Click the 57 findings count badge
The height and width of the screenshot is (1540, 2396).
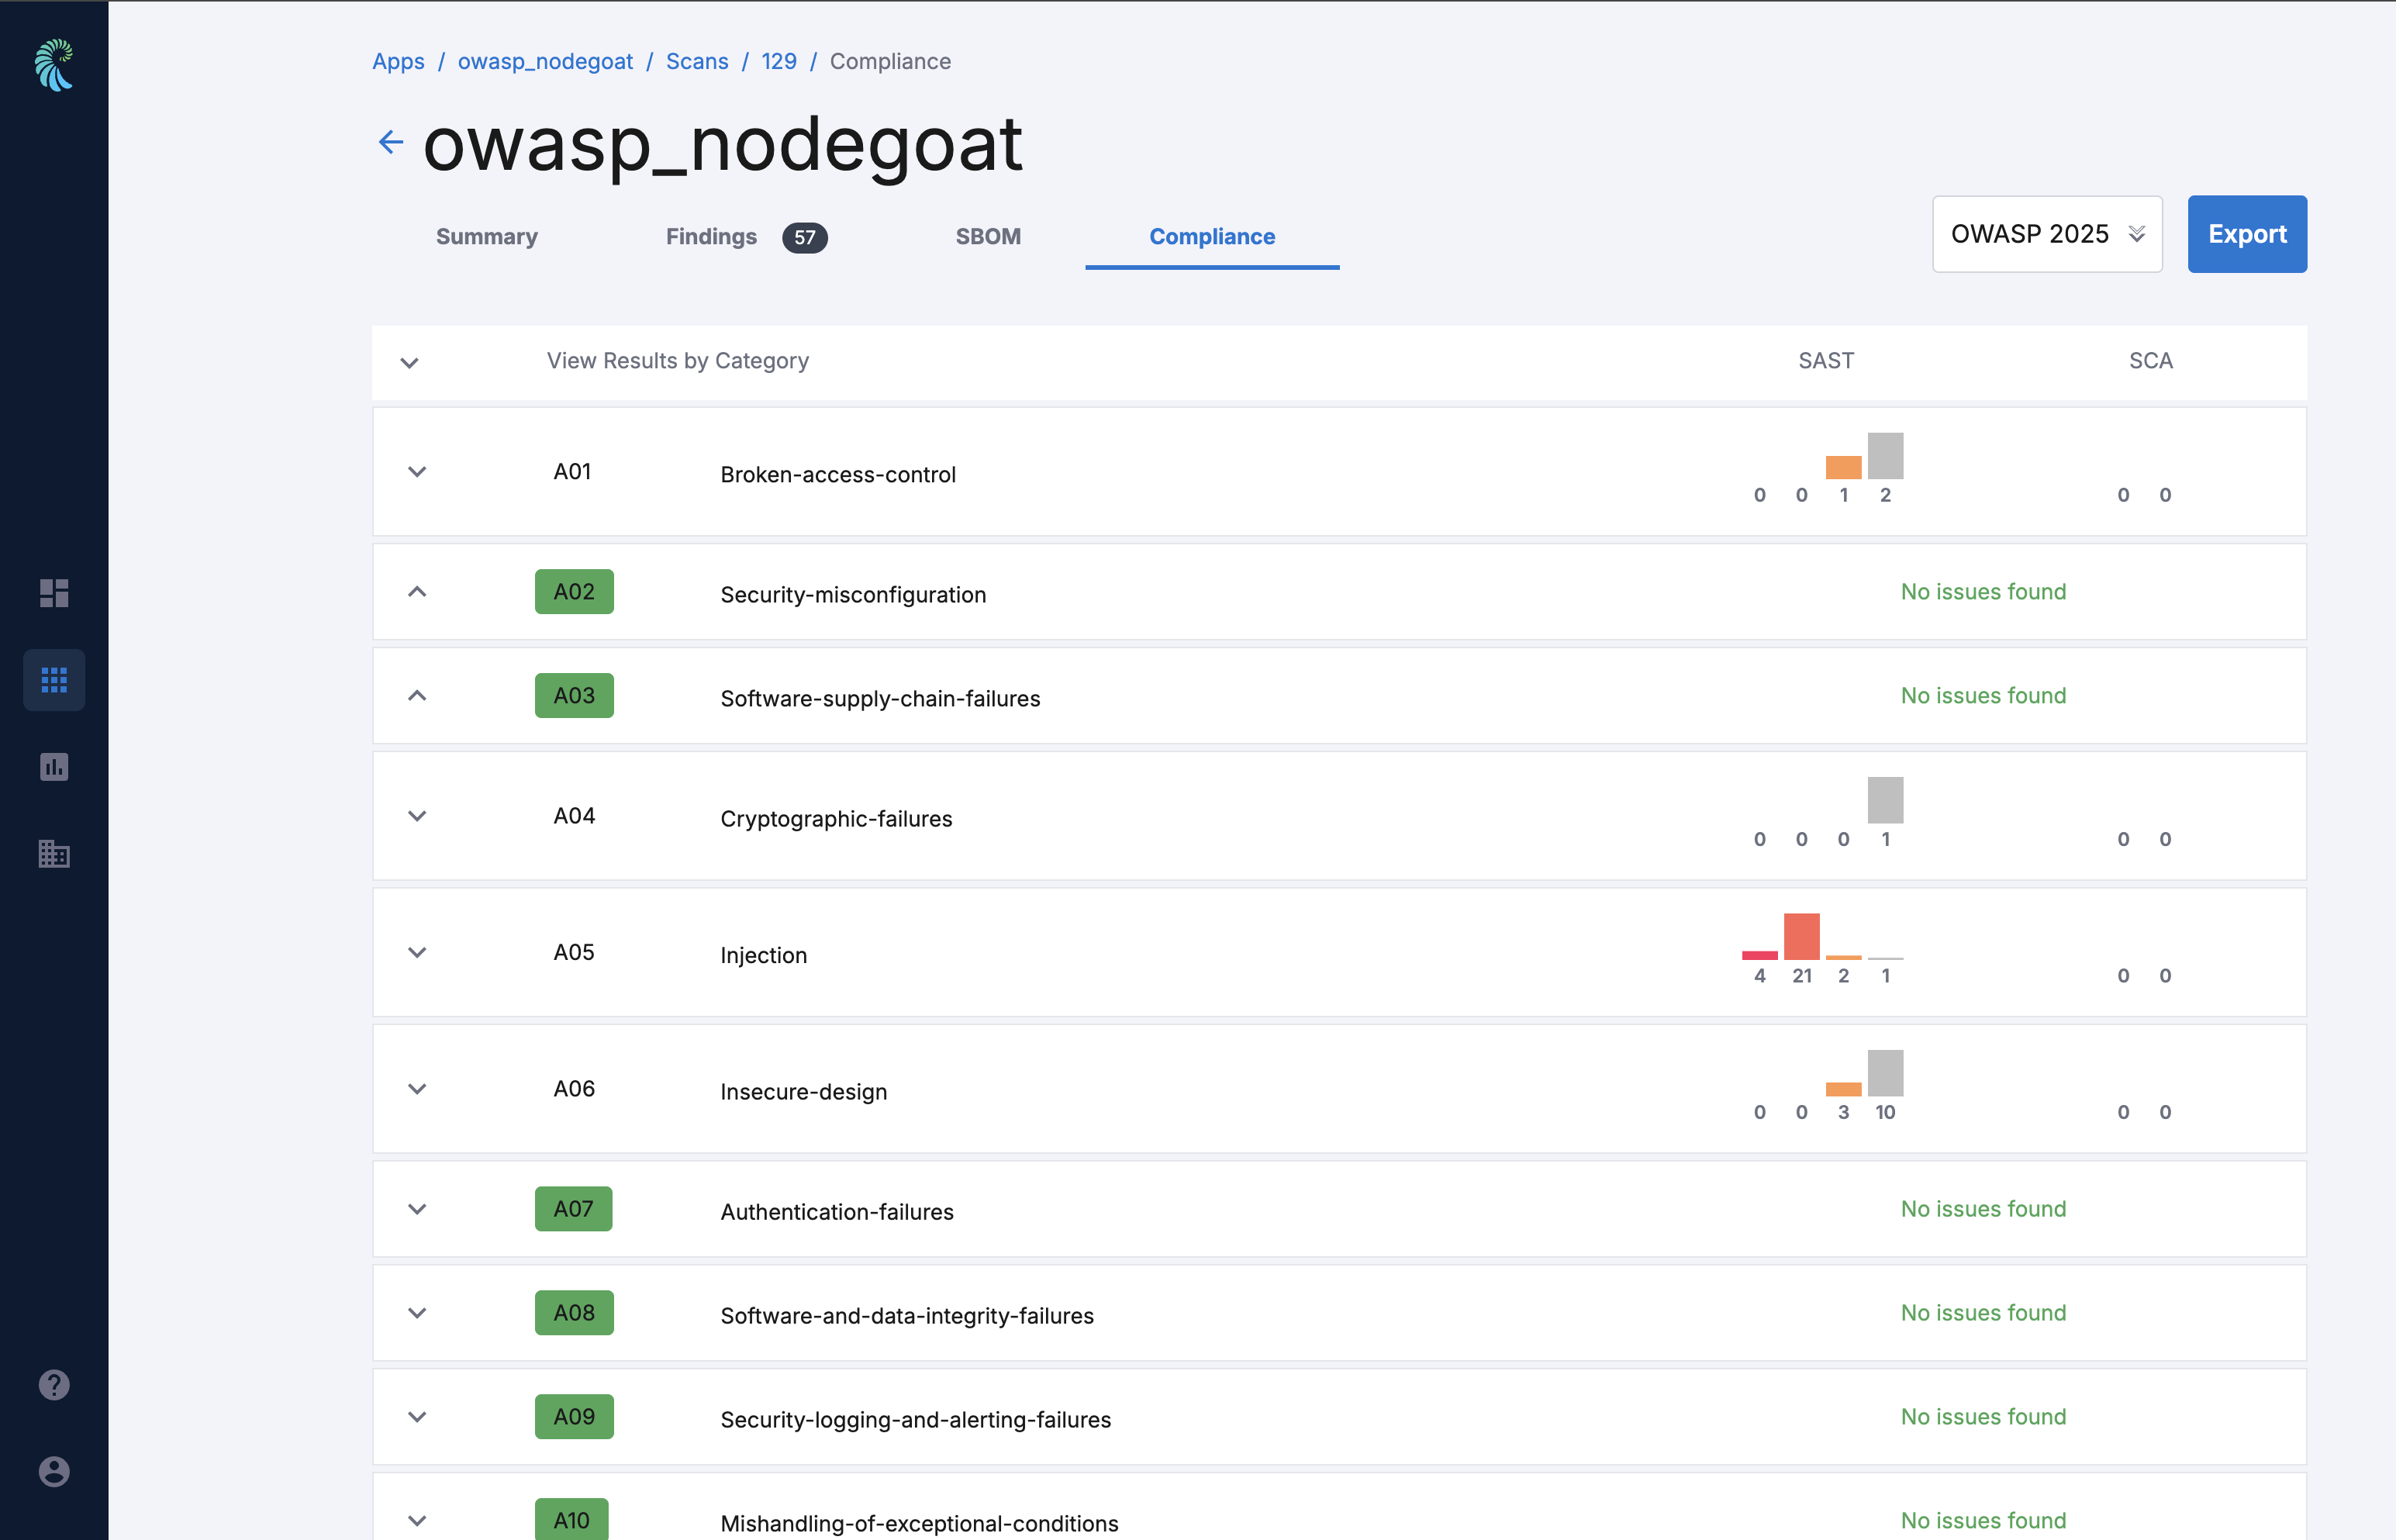pyautogui.click(x=805, y=238)
